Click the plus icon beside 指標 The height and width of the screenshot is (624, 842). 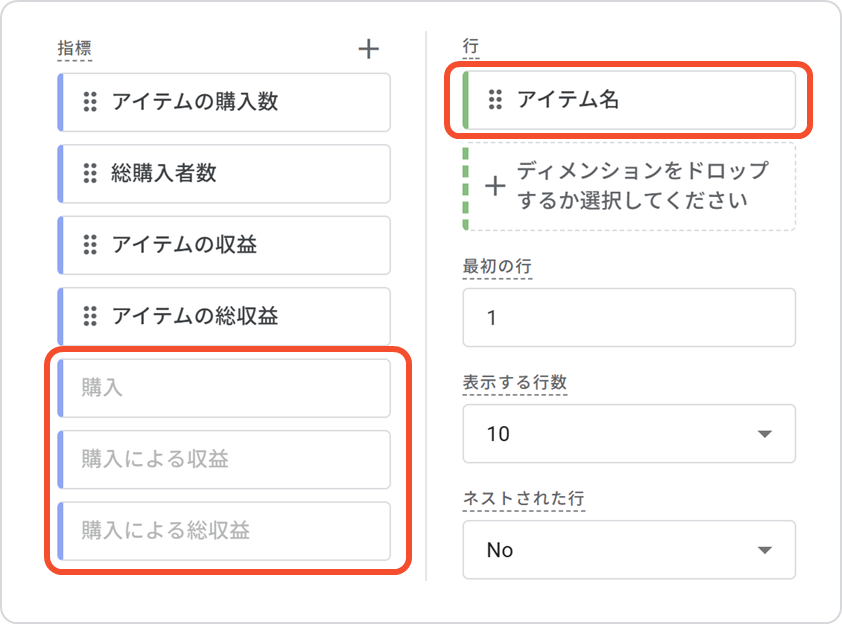pos(369,49)
